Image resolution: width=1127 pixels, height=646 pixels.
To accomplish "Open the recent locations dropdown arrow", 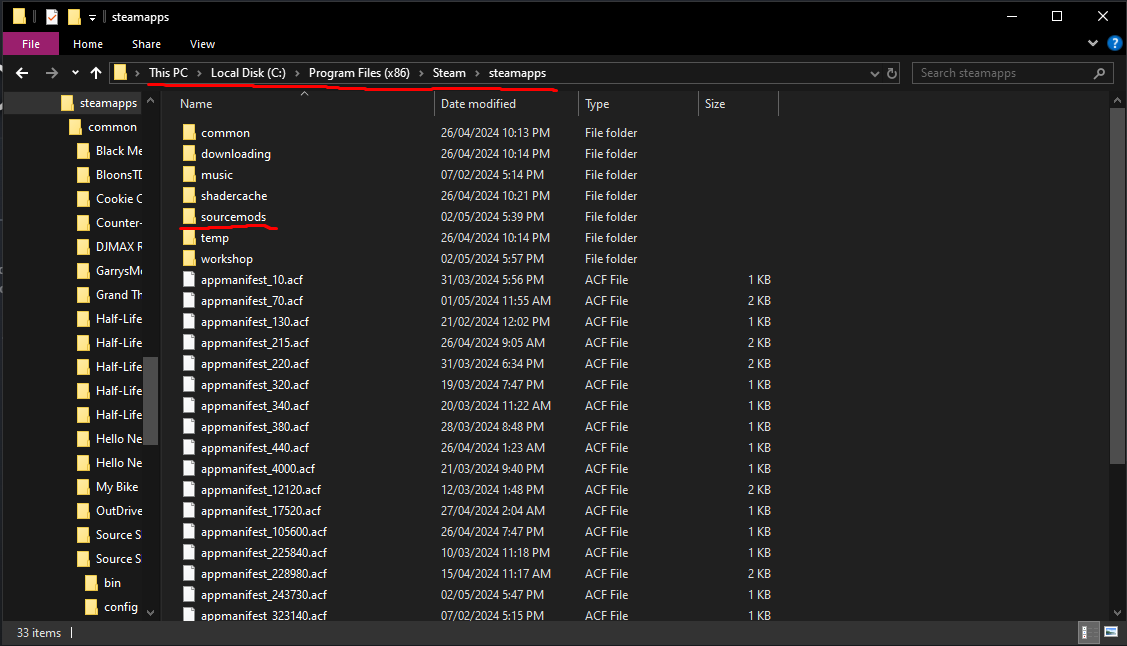I will coord(75,73).
